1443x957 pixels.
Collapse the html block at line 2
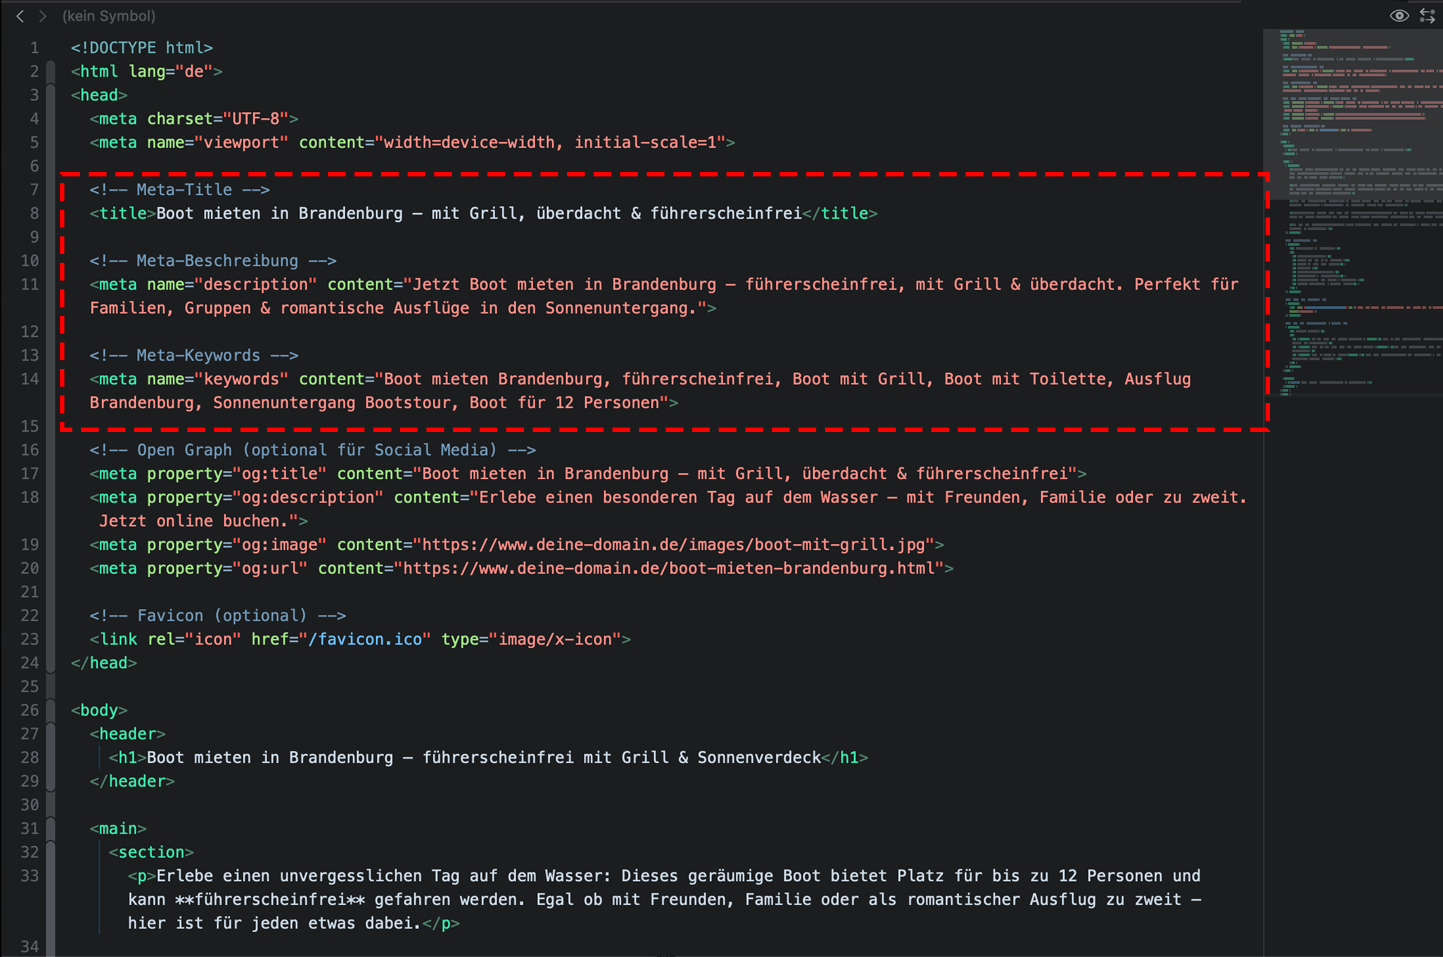51,72
